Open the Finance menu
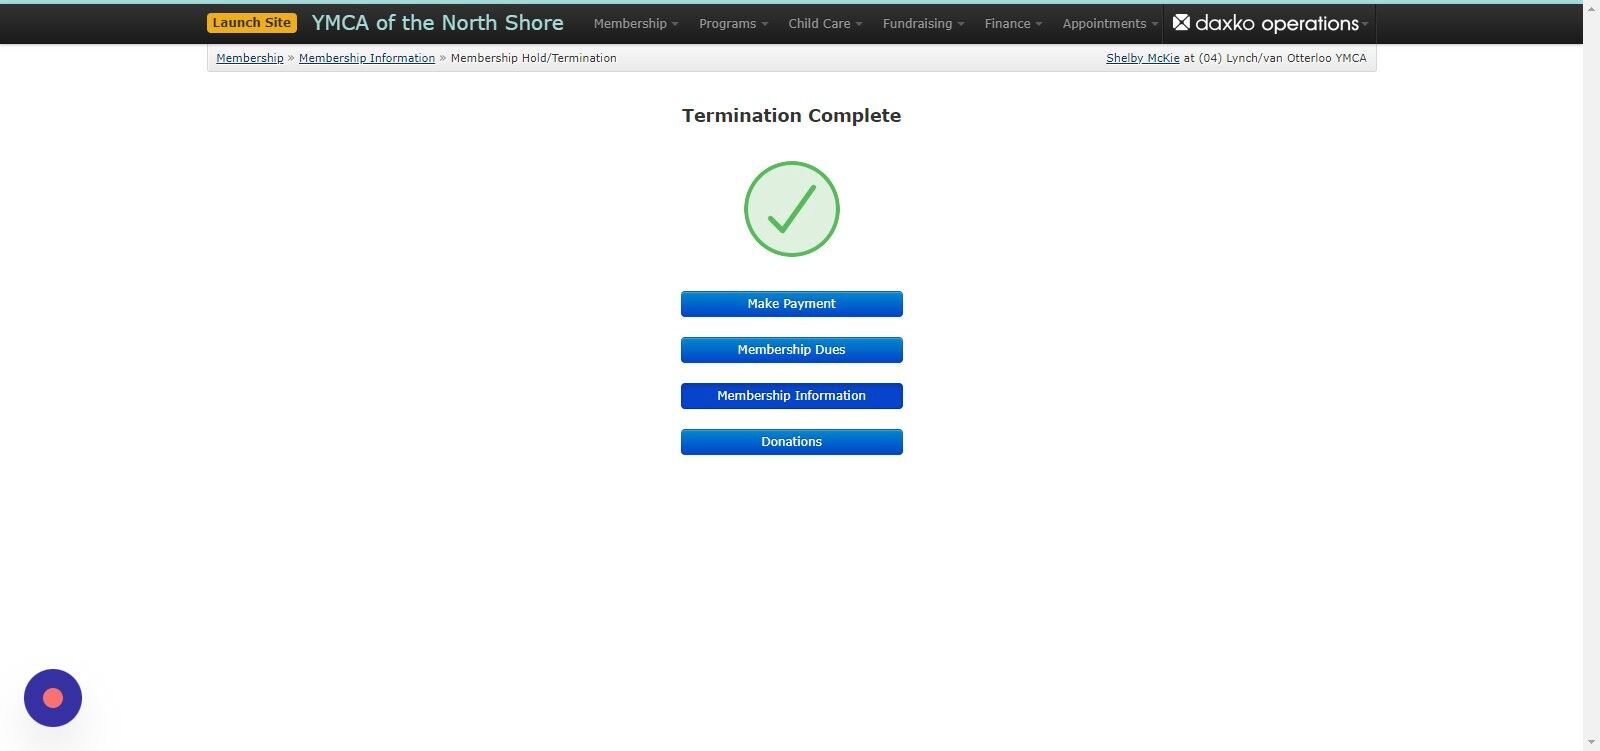Viewport: 1600px width, 751px height. (1013, 23)
